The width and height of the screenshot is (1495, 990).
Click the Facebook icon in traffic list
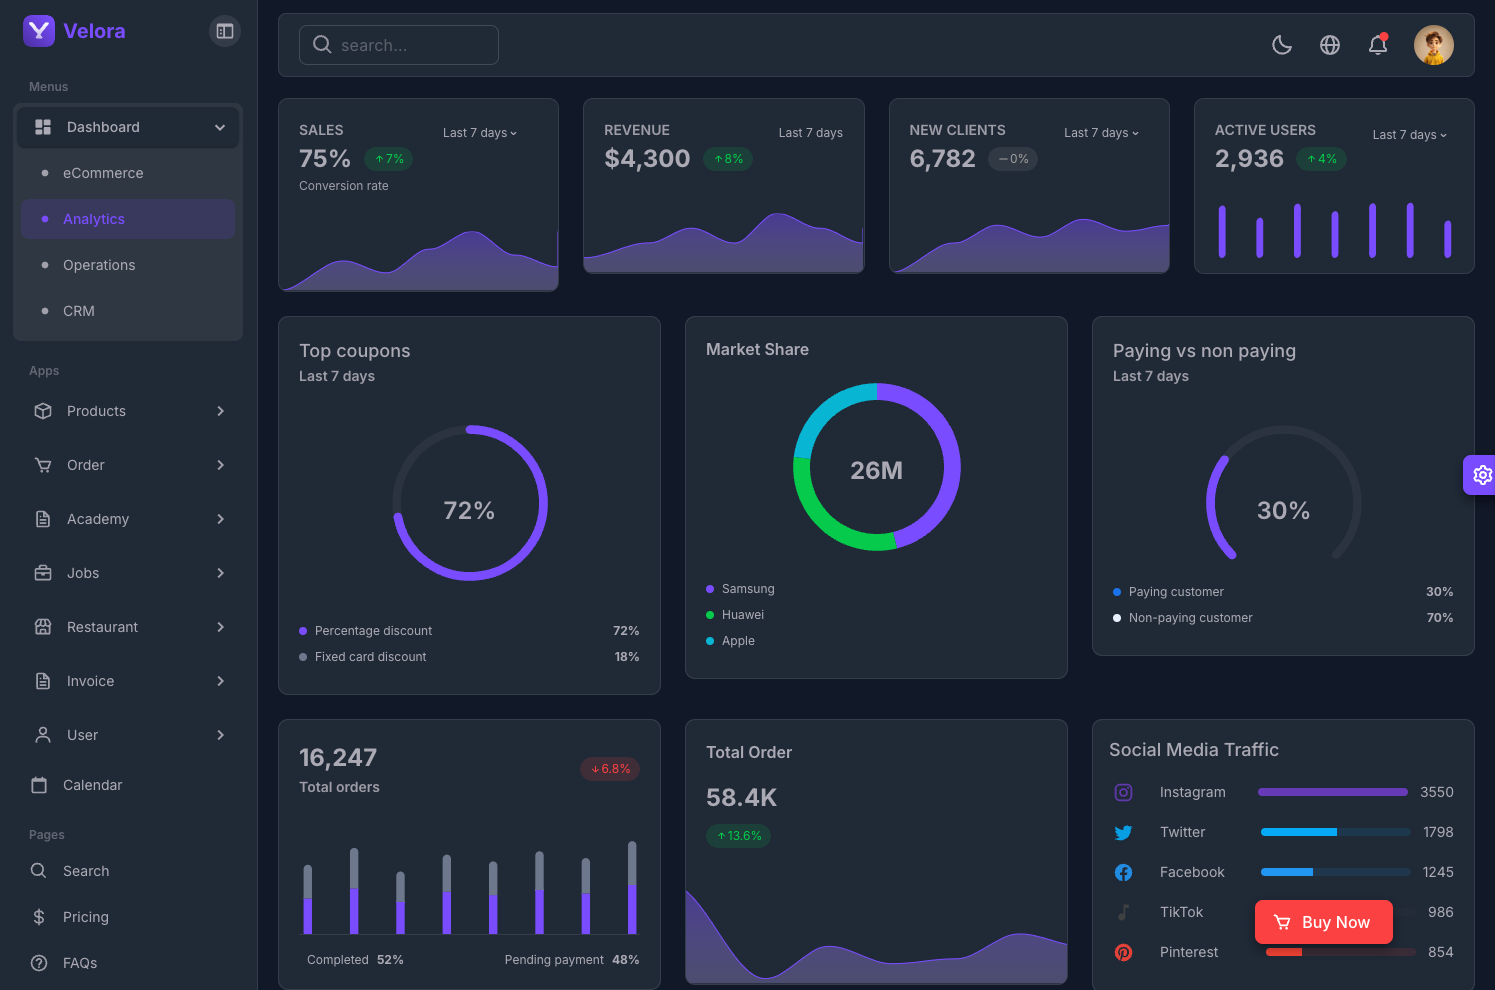[x=1123, y=872]
